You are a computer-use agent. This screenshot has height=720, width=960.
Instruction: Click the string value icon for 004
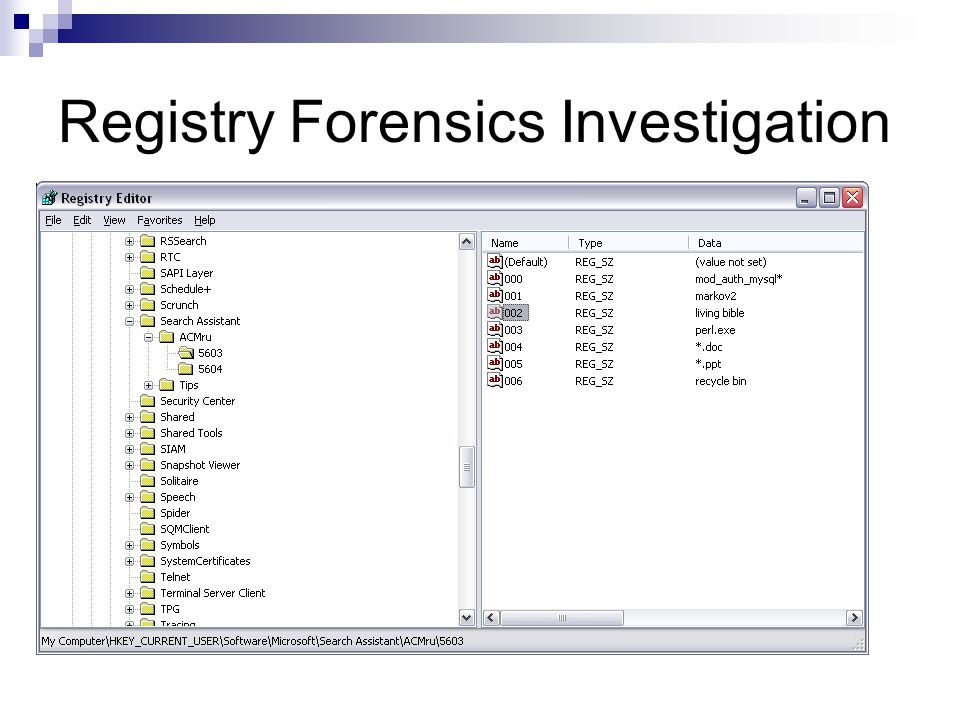tap(495, 347)
